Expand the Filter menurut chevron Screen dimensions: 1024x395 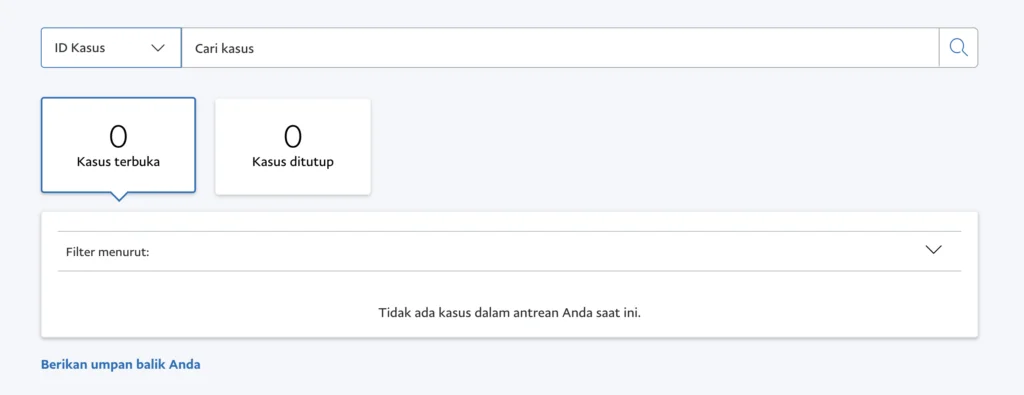[934, 250]
